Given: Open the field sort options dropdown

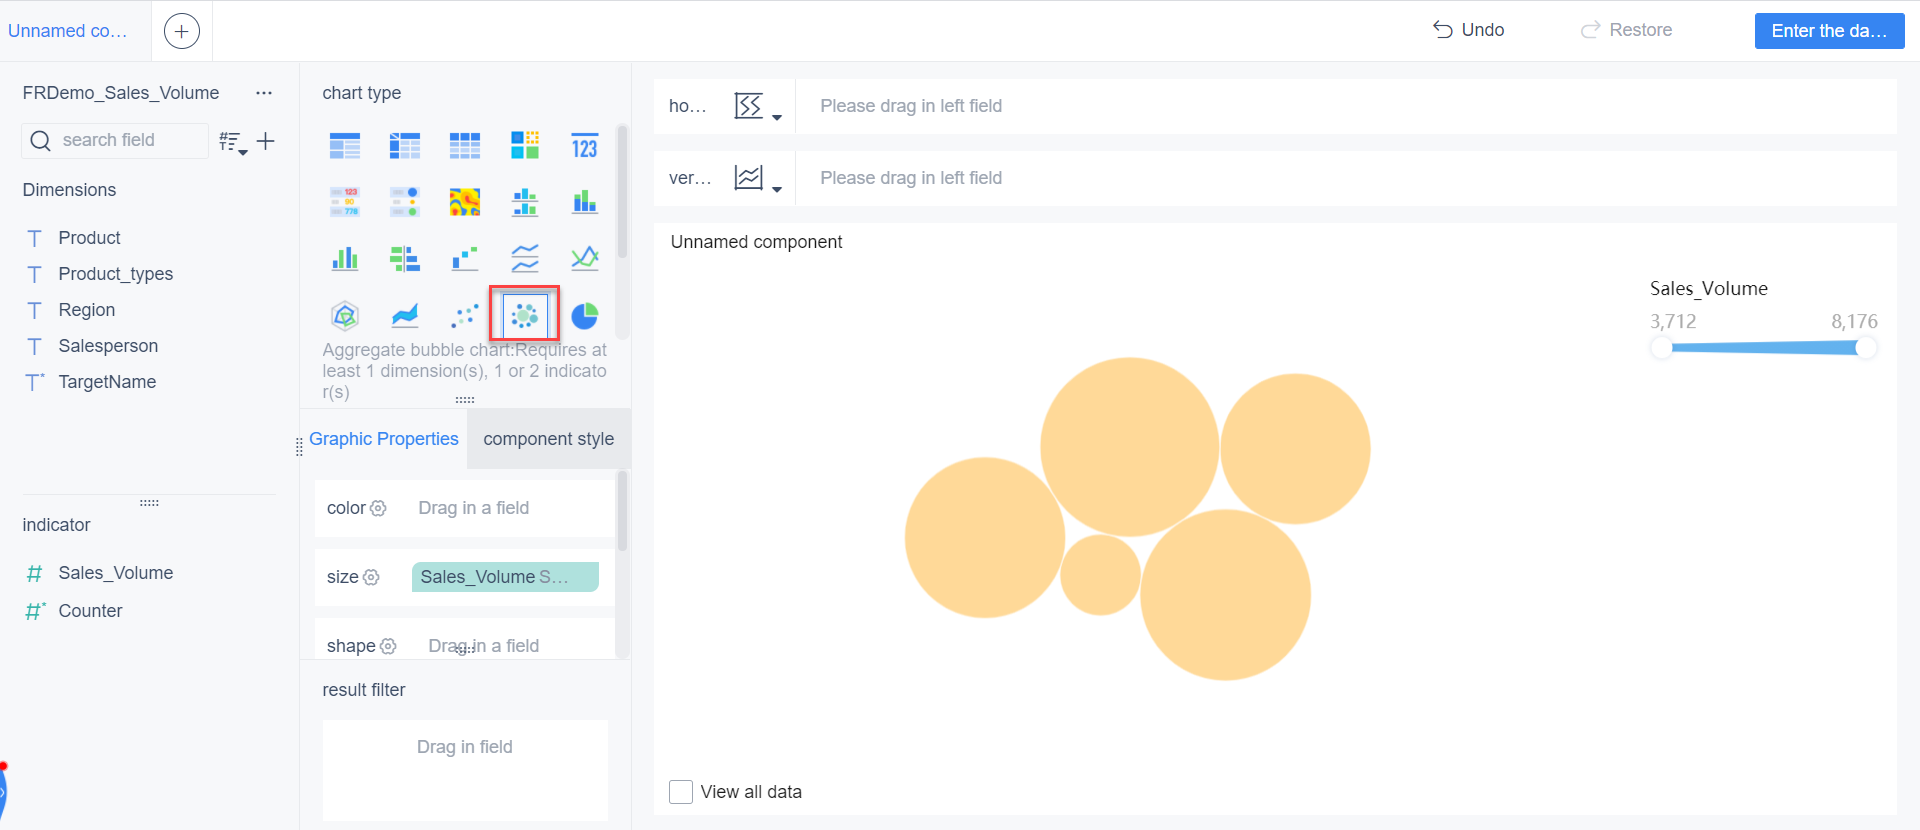Looking at the screenshot, I should point(233,142).
